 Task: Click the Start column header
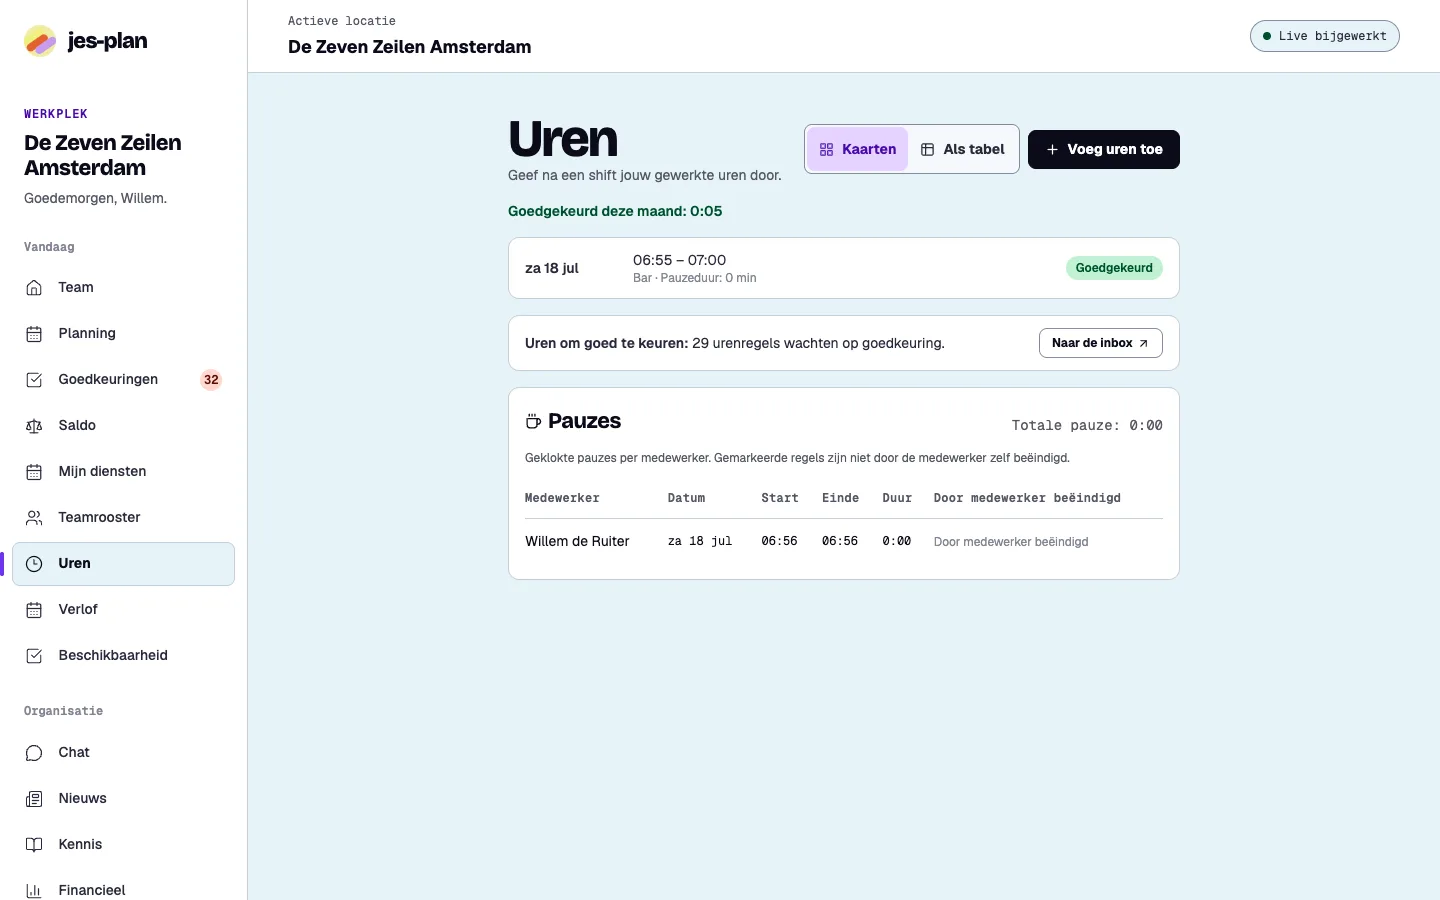(x=780, y=498)
